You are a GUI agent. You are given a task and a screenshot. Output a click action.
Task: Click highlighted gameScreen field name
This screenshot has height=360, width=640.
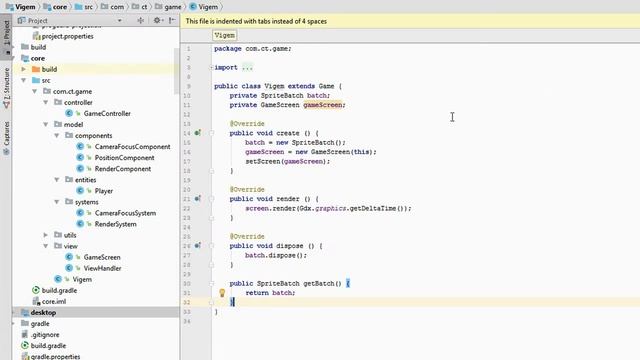pyautogui.click(x=322, y=105)
